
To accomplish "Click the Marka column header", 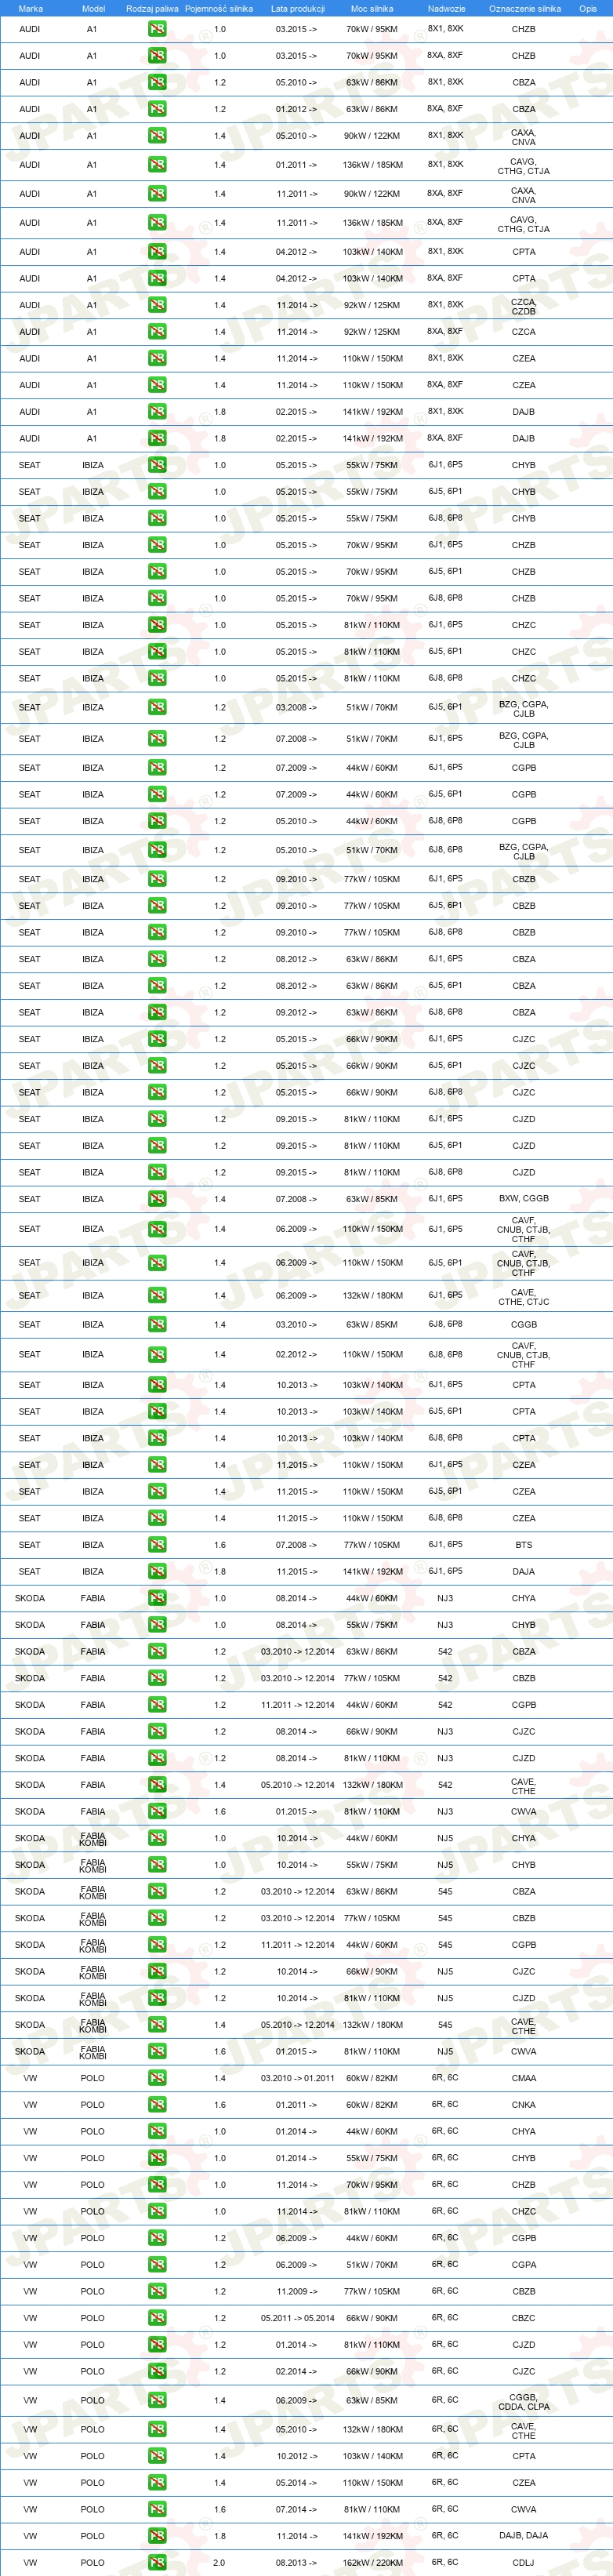I will [x=31, y=8].
